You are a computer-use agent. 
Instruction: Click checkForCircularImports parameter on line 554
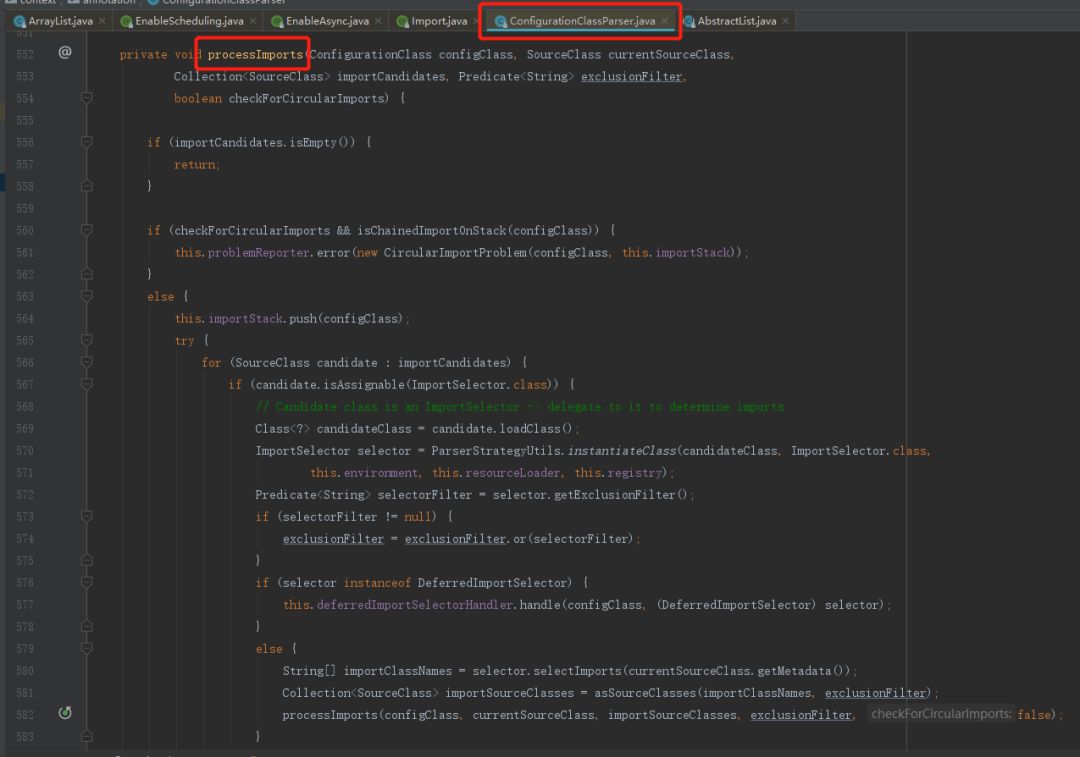click(305, 98)
